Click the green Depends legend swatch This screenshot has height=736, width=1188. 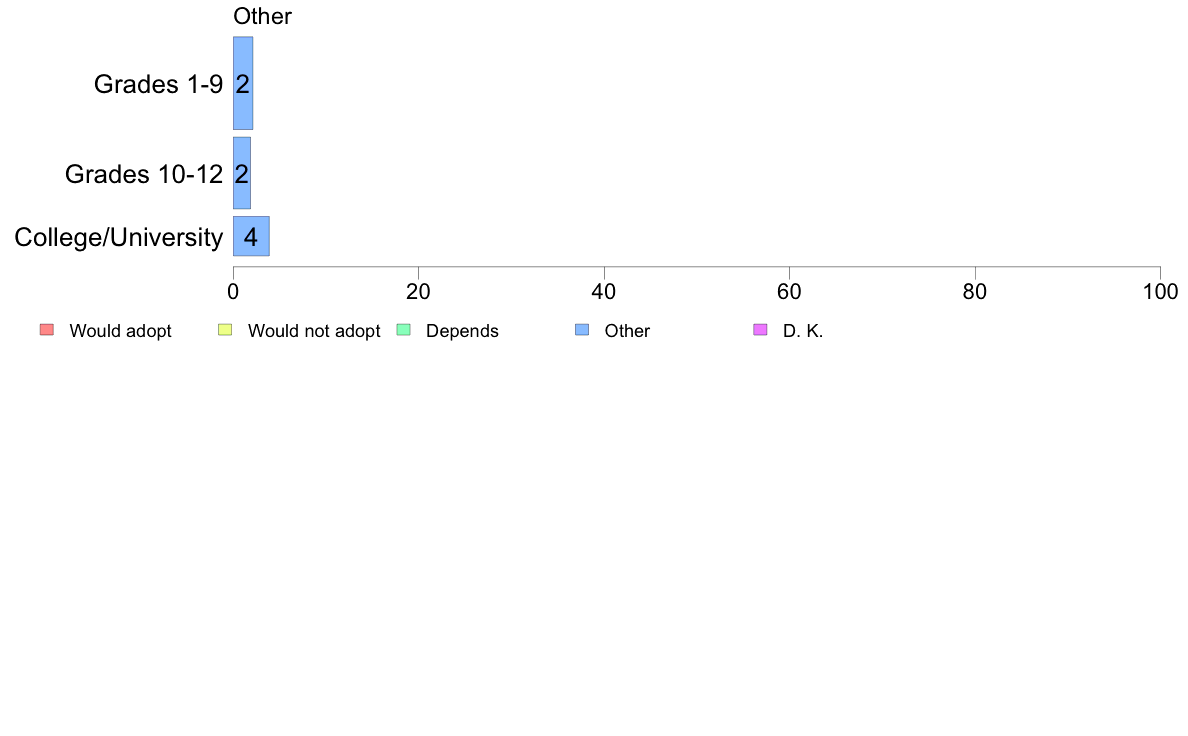click(404, 330)
